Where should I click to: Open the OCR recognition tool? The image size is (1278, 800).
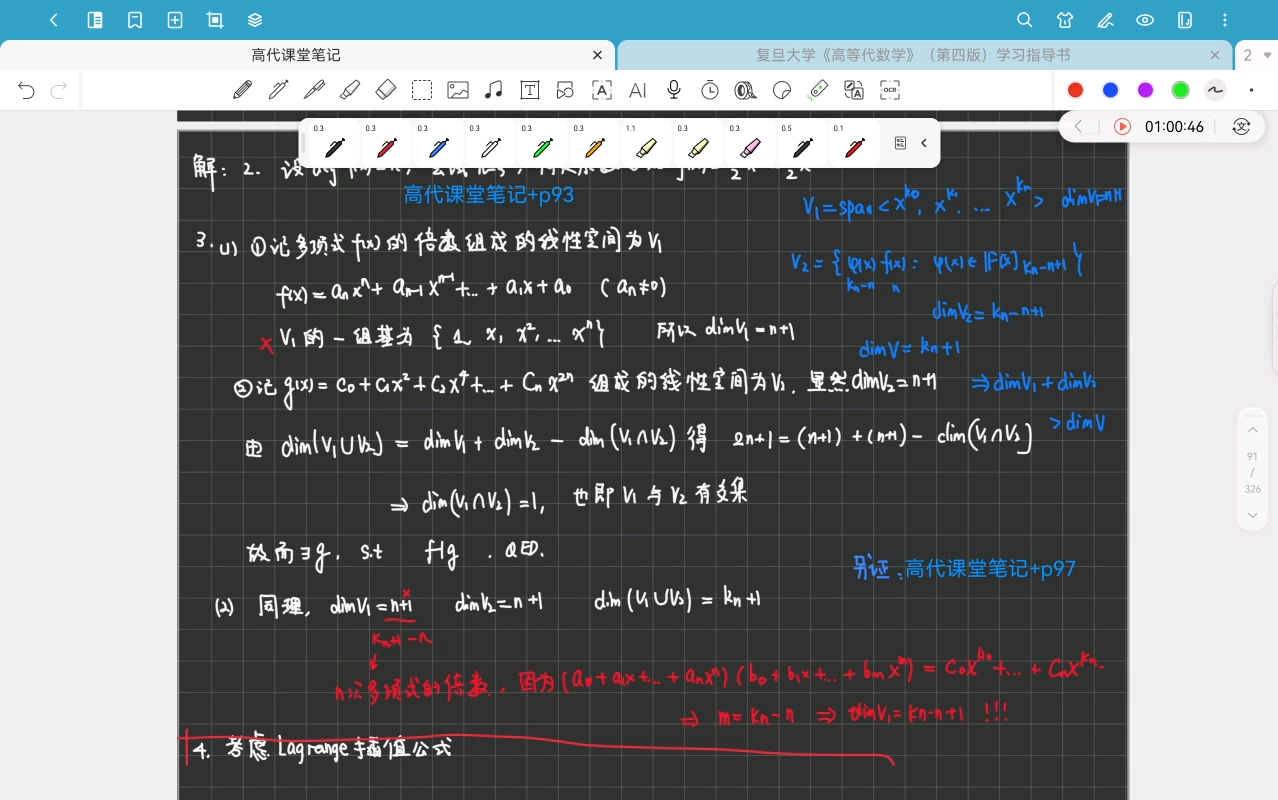(890, 90)
